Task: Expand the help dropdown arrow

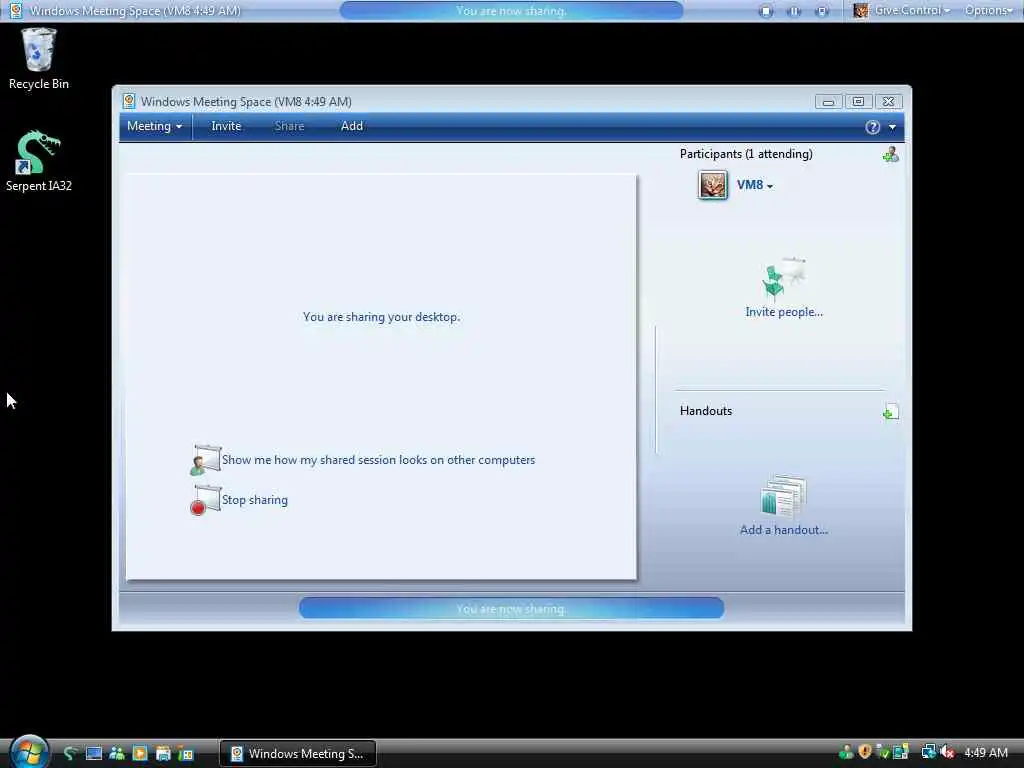Action: [x=892, y=127]
